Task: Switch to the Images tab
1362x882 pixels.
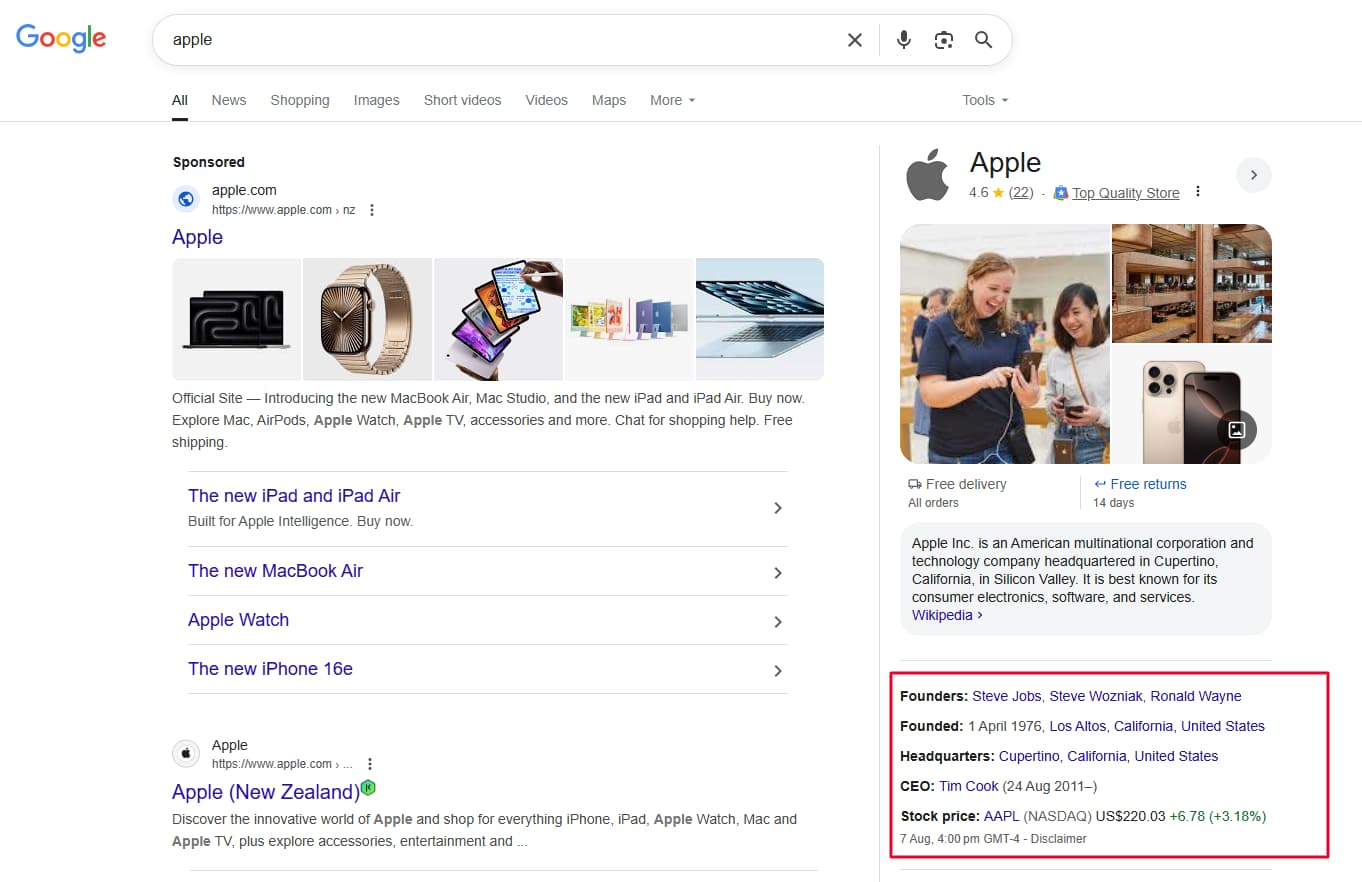Action: pyautogui.click(x=376, y=100)
